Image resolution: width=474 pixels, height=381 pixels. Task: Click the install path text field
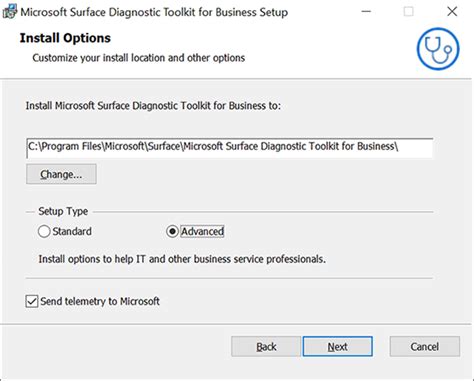pyautogui.click(x=230, y=148)
